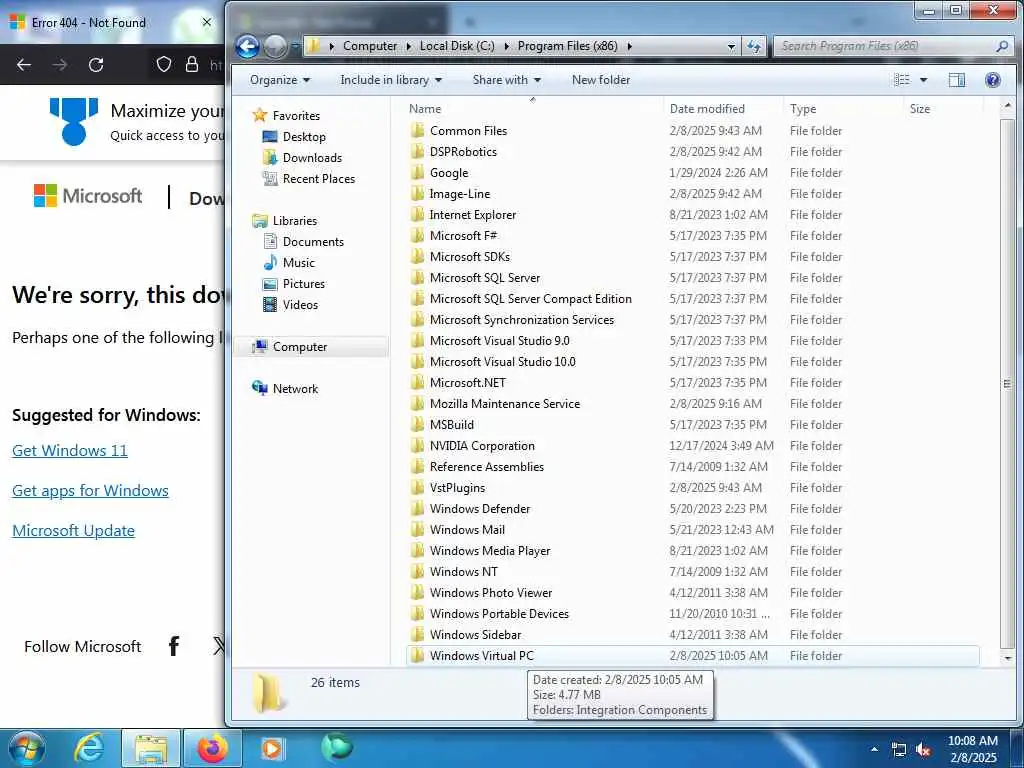The width and height of the screenshot is (1024, 768).
Task: Expand breadcrumb arrow after Computer
Action: click(409, 46)
